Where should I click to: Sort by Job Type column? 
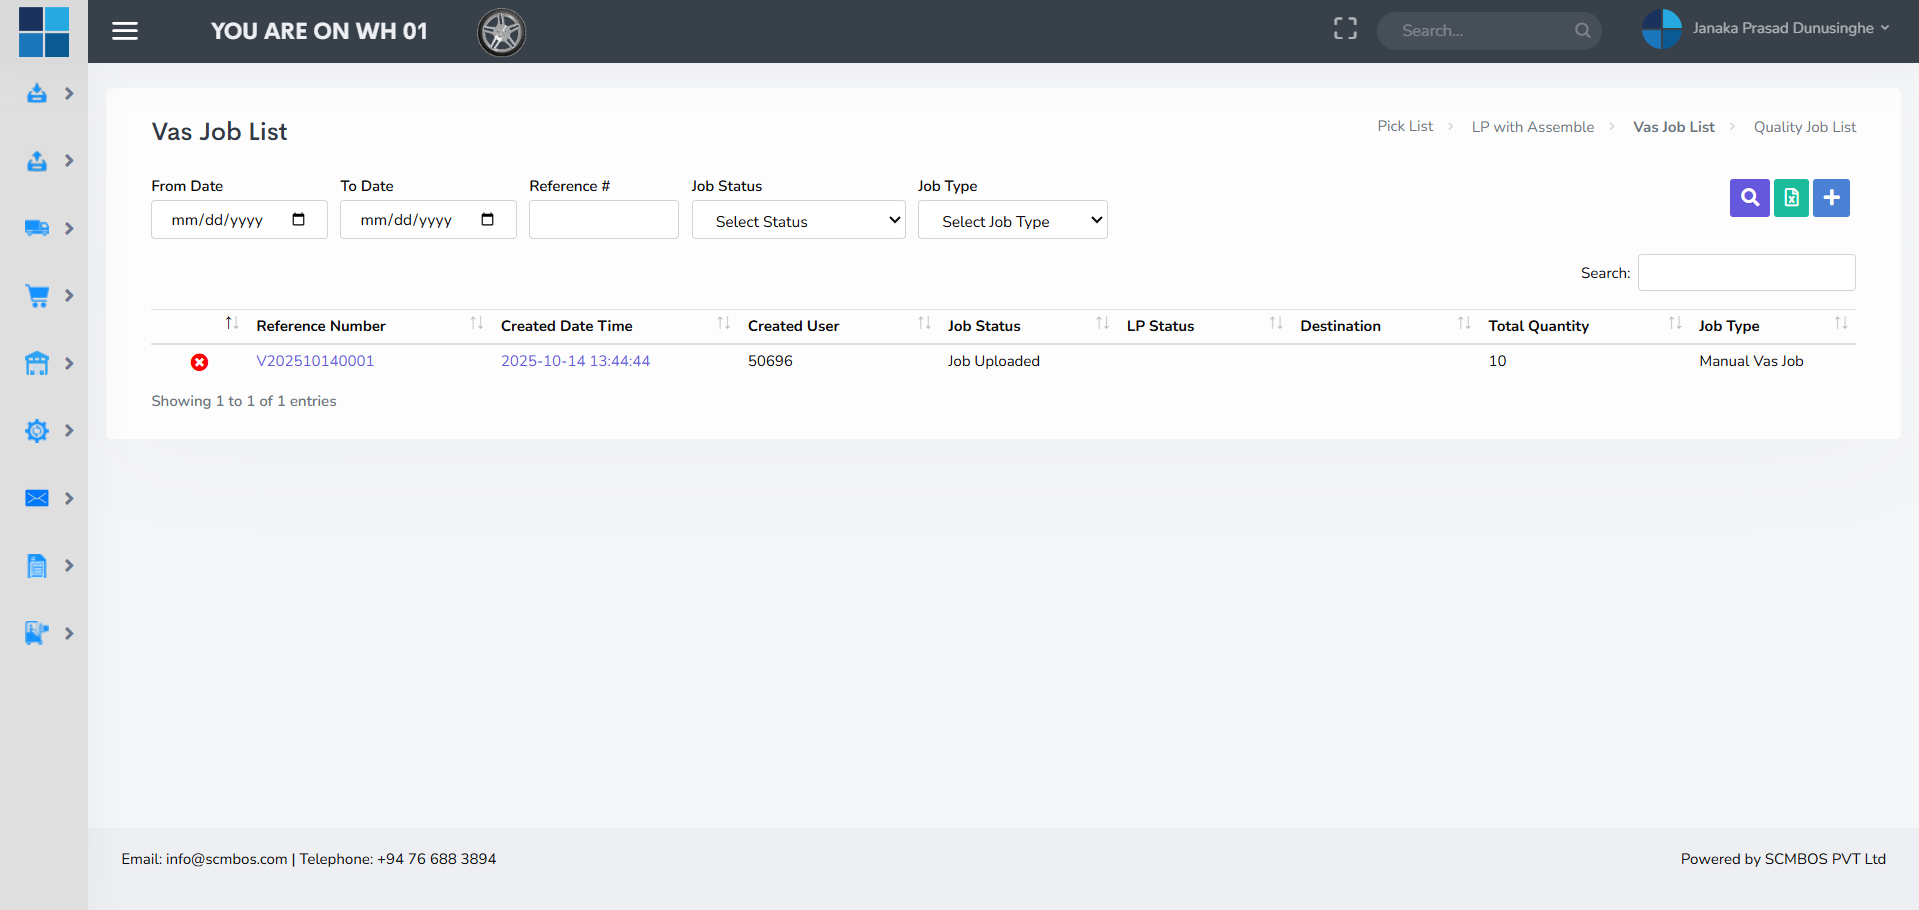coord(1773,326)
